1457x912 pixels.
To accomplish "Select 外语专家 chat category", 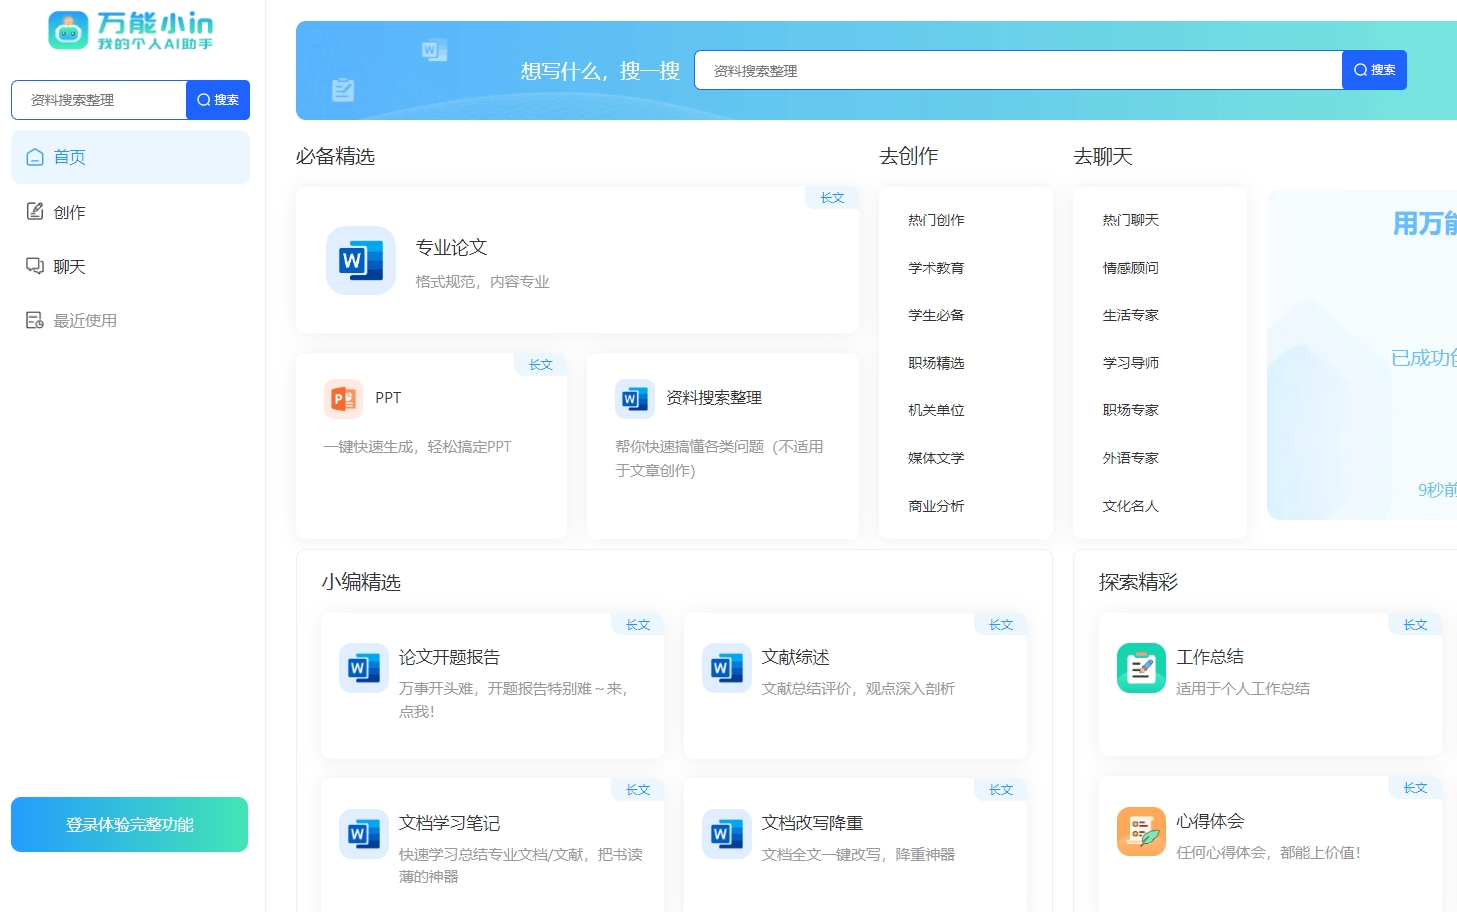I will coord(1129,457).
